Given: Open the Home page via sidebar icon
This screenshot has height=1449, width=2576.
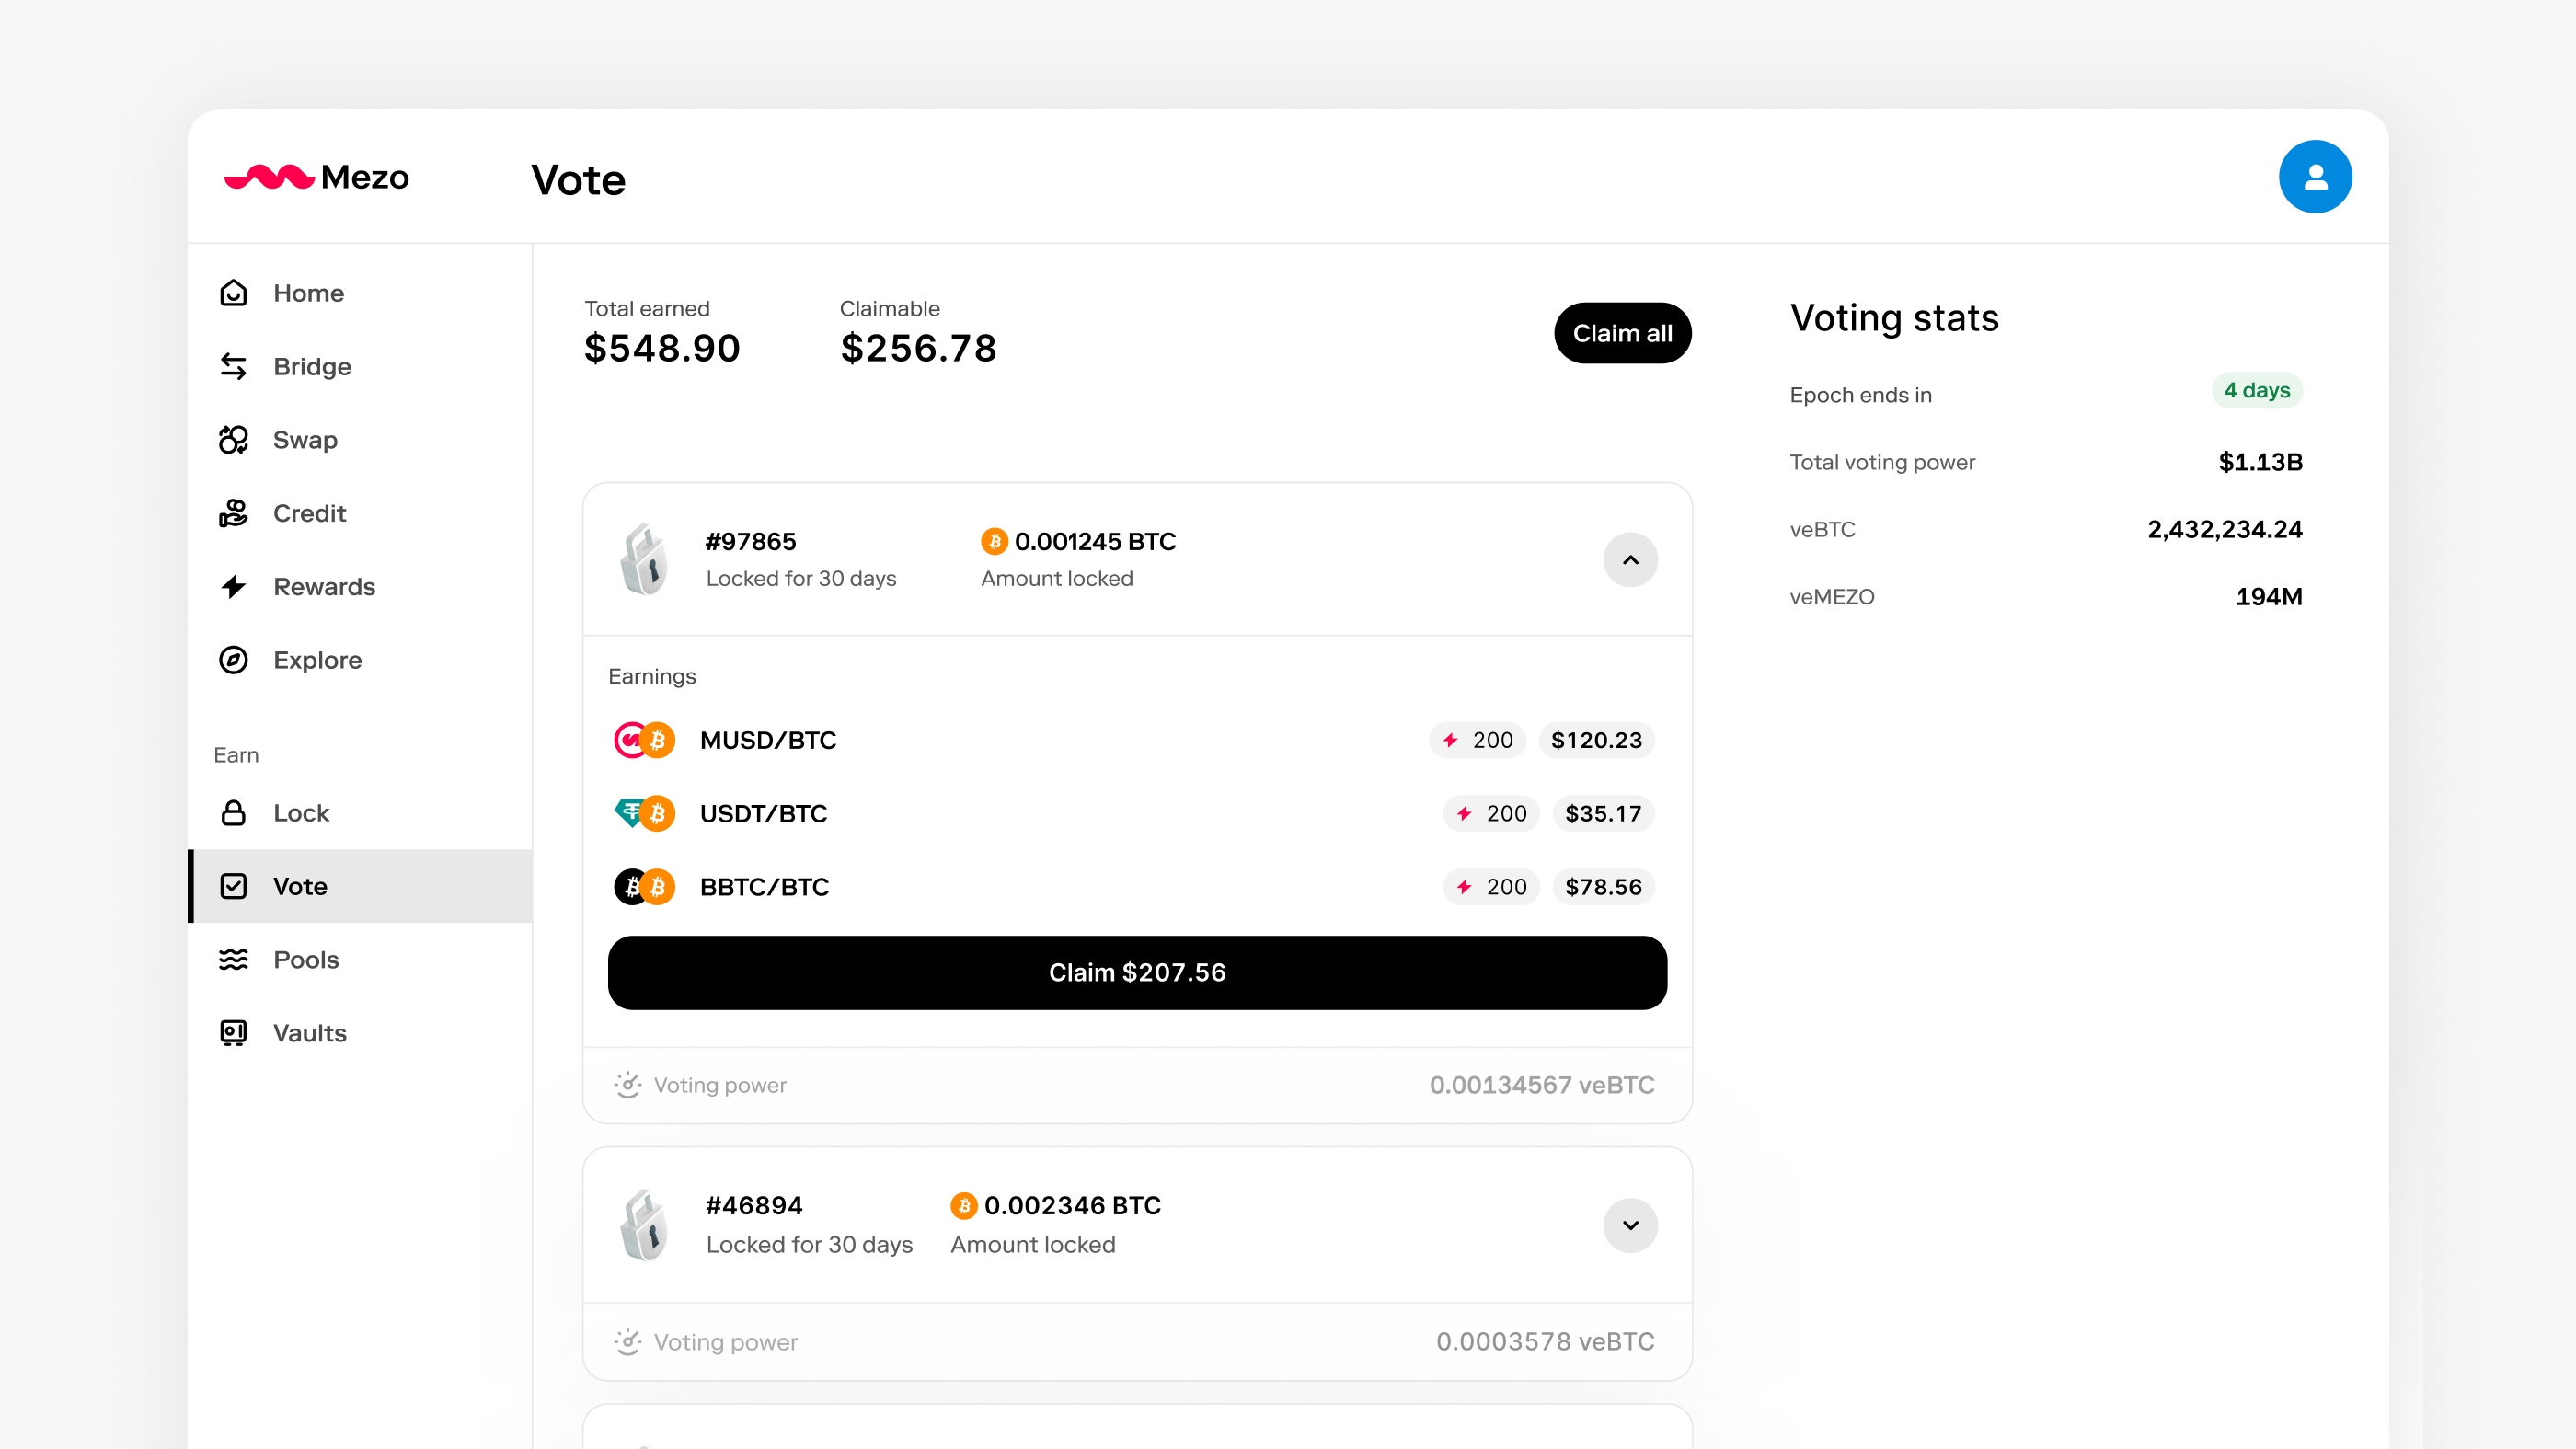Looking at the screenshot, I should pyautogui.click(x=233, y=292).
